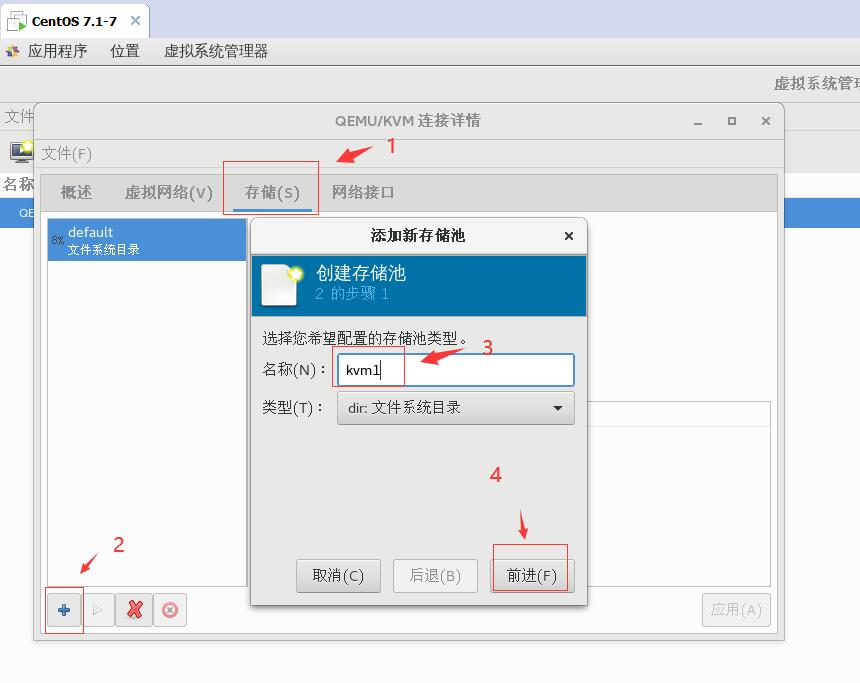Click the new virtual machine monitor icon
Screen dimensions: 860x683
click(22, 151)
